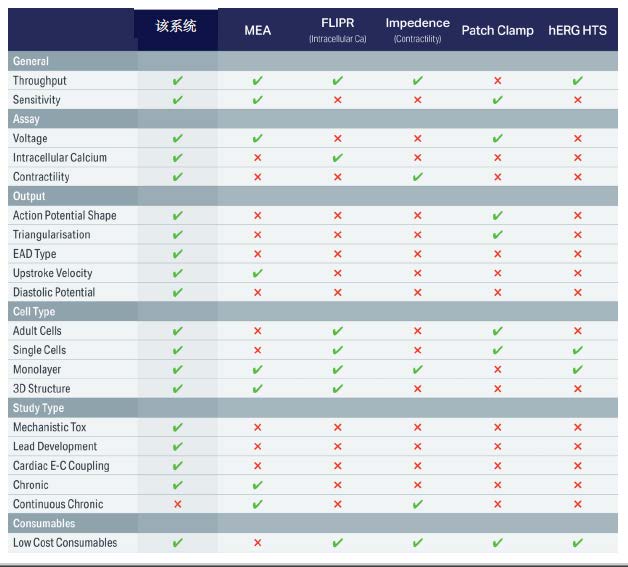Click the FLIPR Intracellular Calcium checkmark
Viewport: 628px width, 567px height.
(337, 158)
